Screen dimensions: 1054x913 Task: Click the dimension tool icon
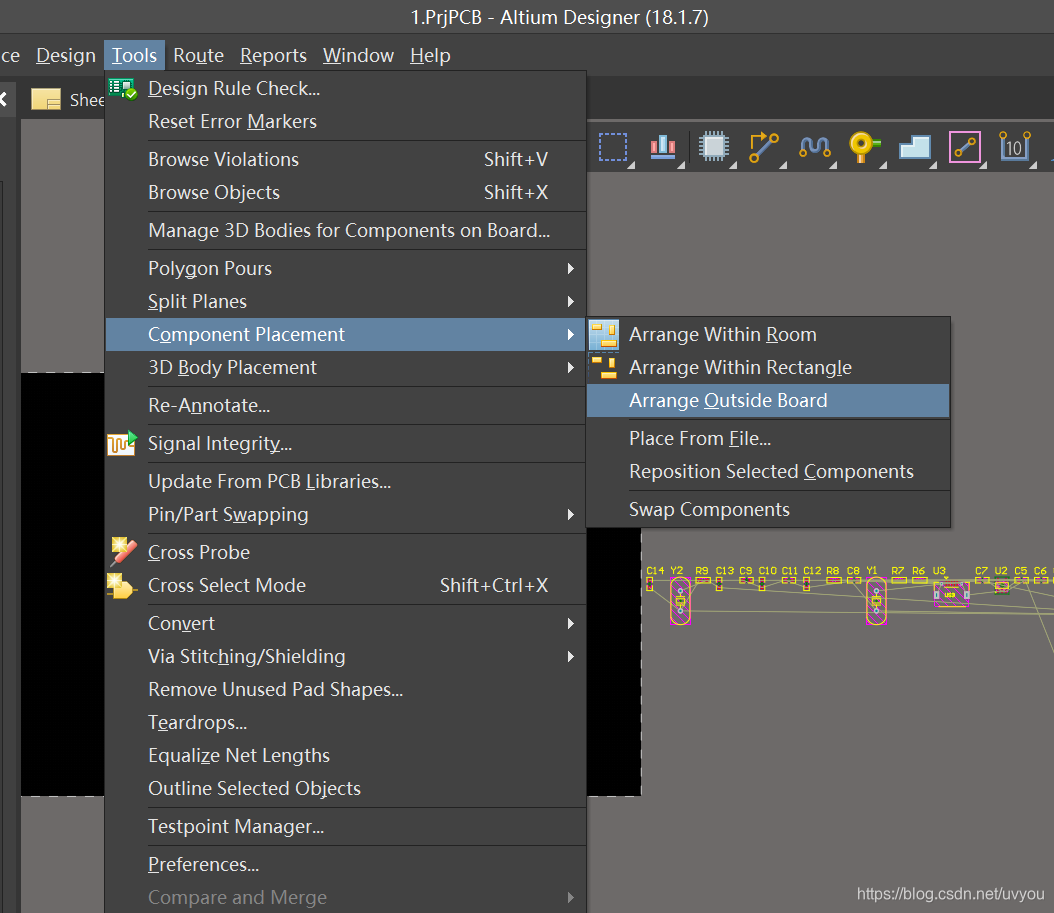(1014, 147)
